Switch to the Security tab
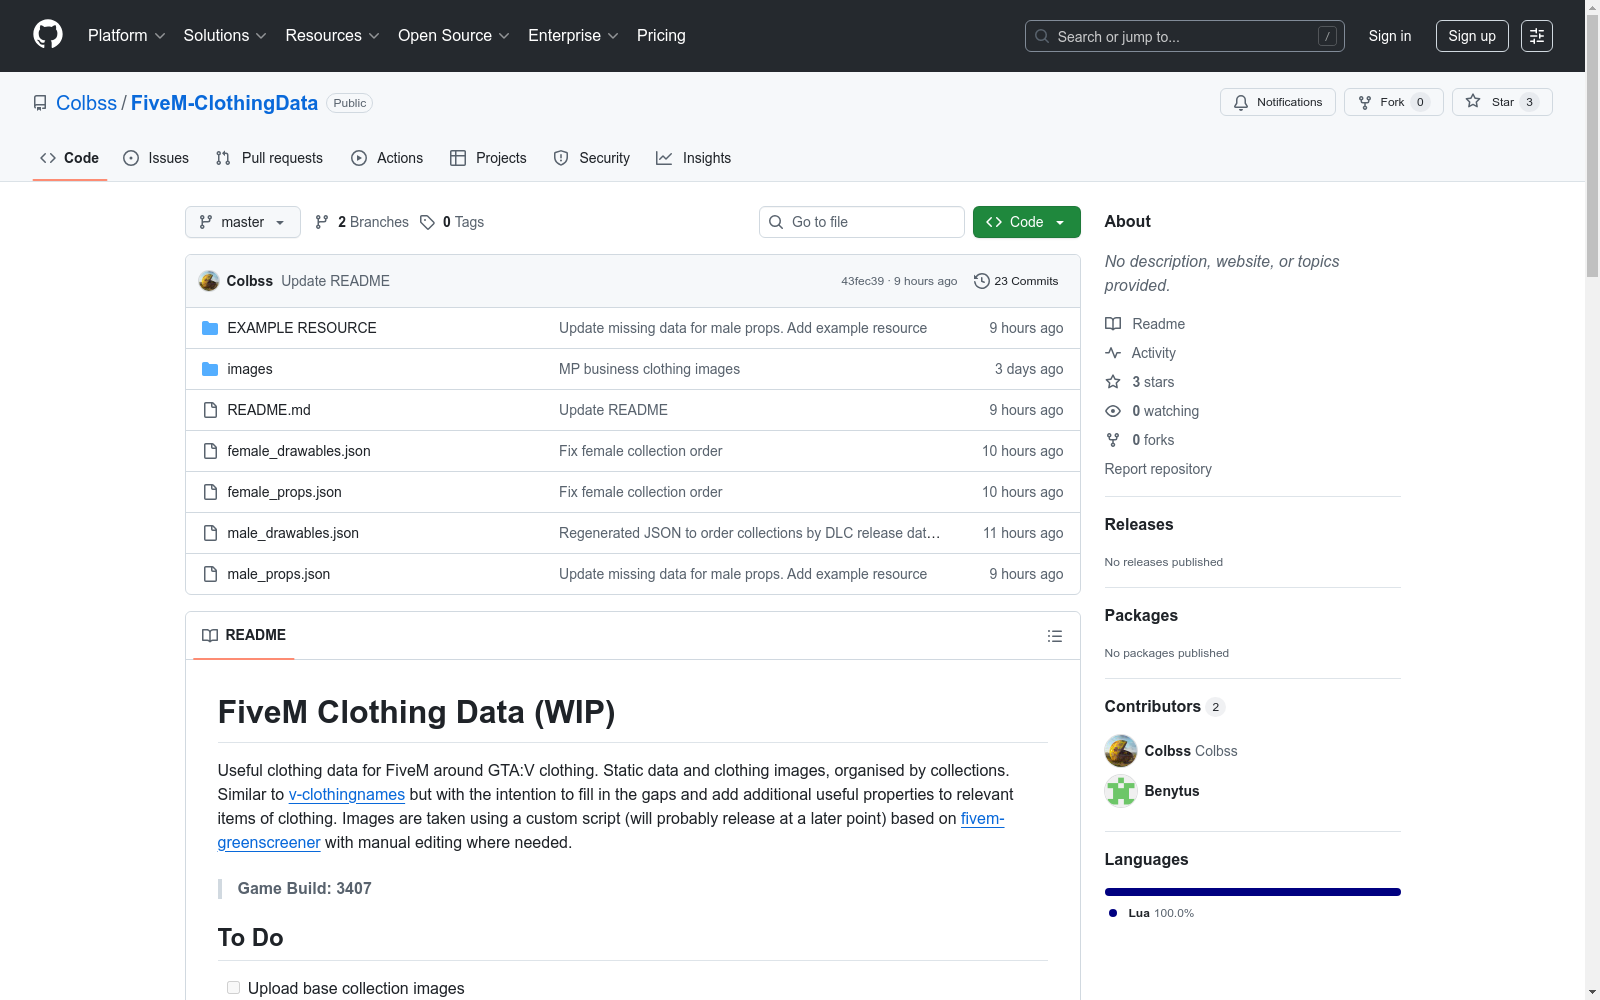This screenshot has width=1600, height=1000. tap(592, 158)
